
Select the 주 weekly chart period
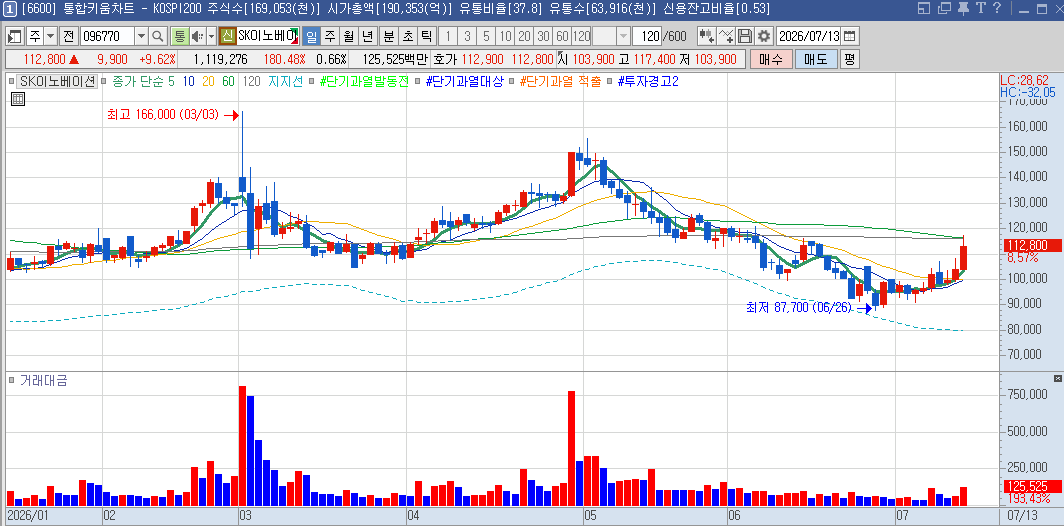[330, 36]
